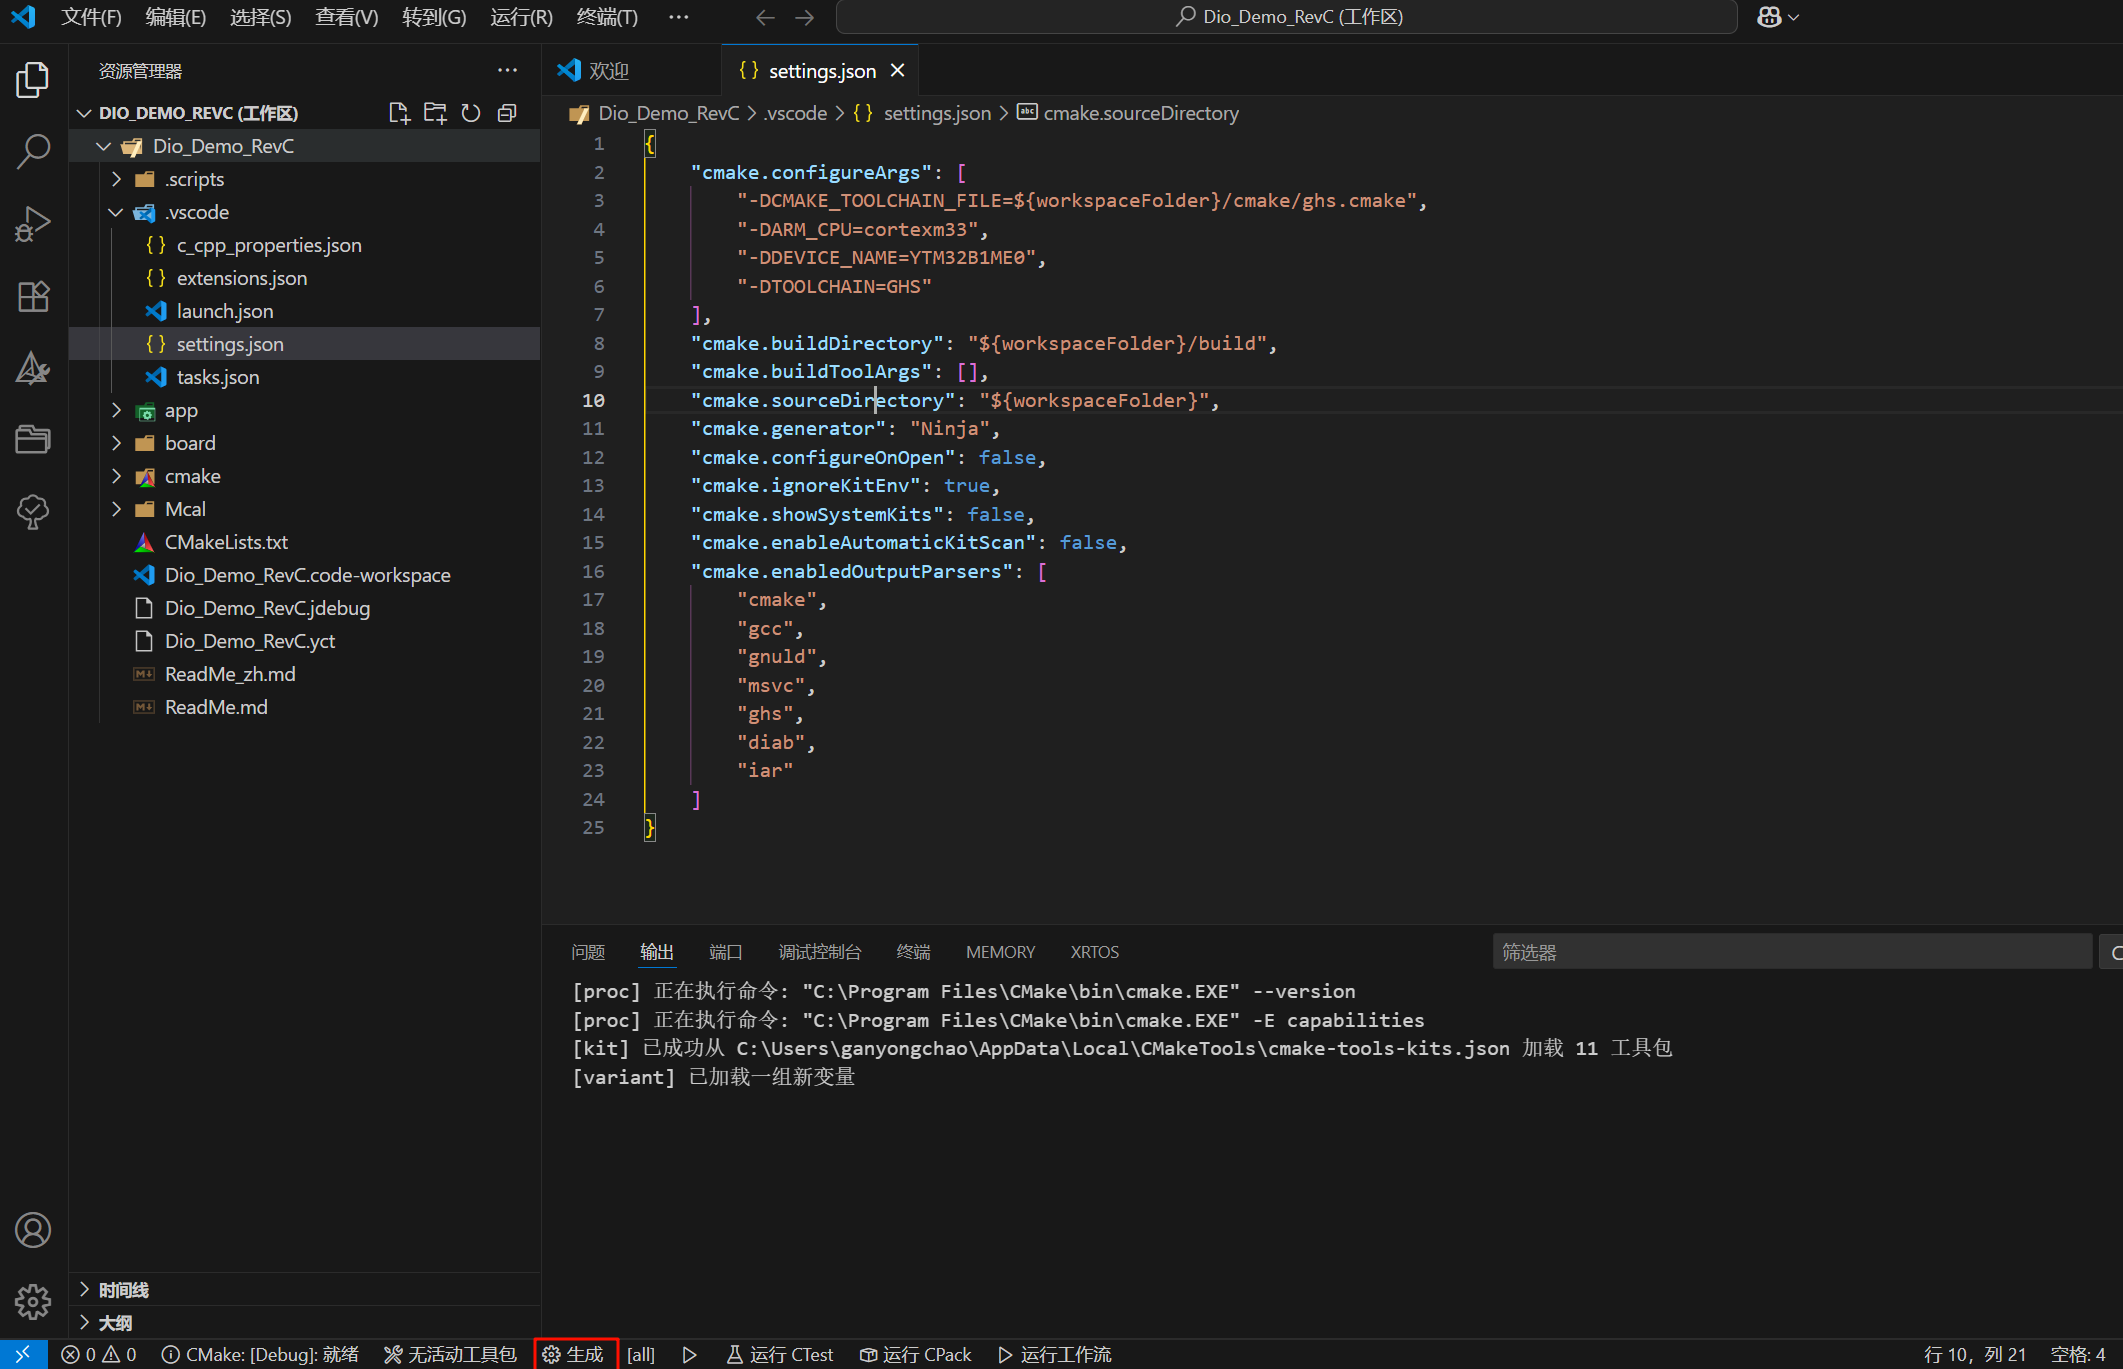The image size is (2123, 1369).
Task: Click the output filter (筛选器) field
Action: pos(1791,952)
